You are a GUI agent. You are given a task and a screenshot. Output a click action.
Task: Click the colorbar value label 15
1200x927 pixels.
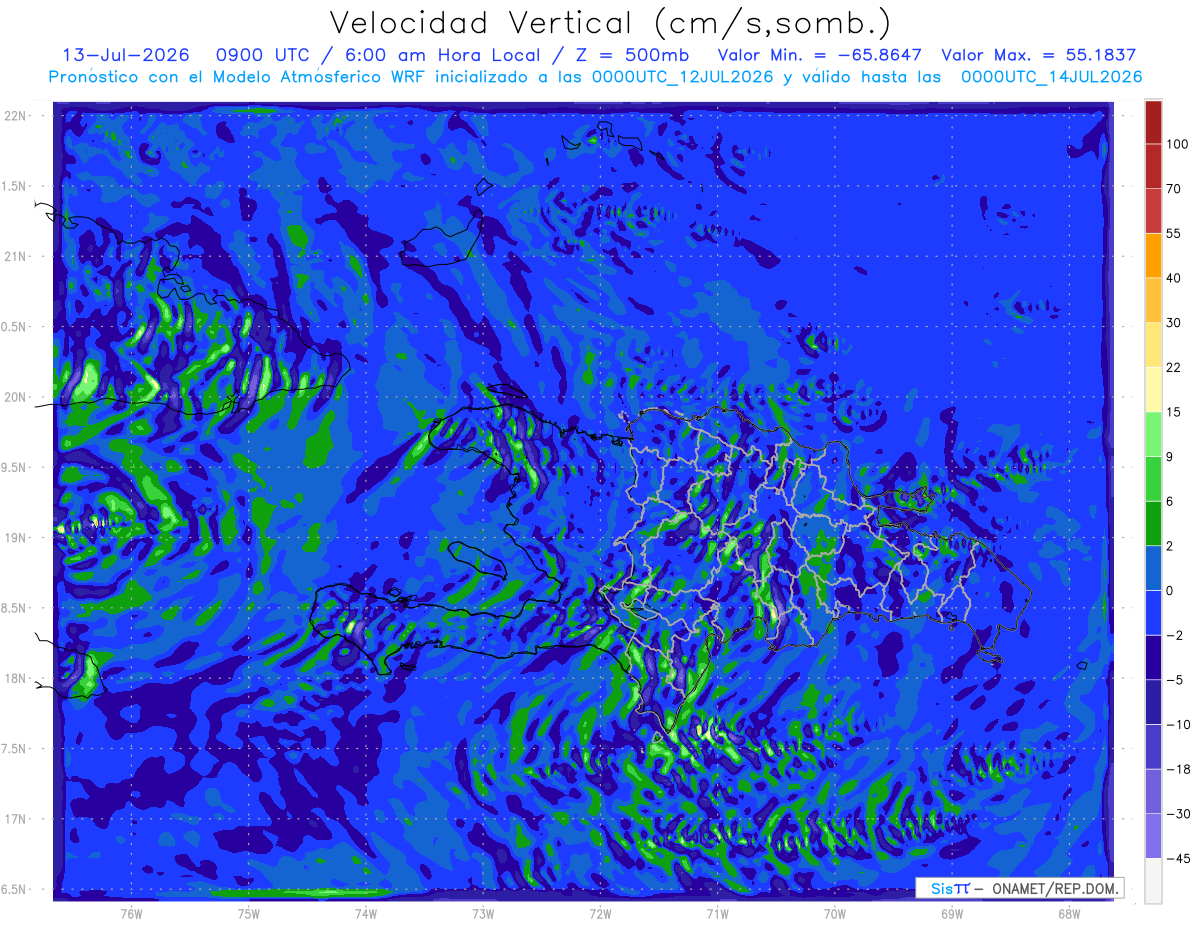[1173, 412]
